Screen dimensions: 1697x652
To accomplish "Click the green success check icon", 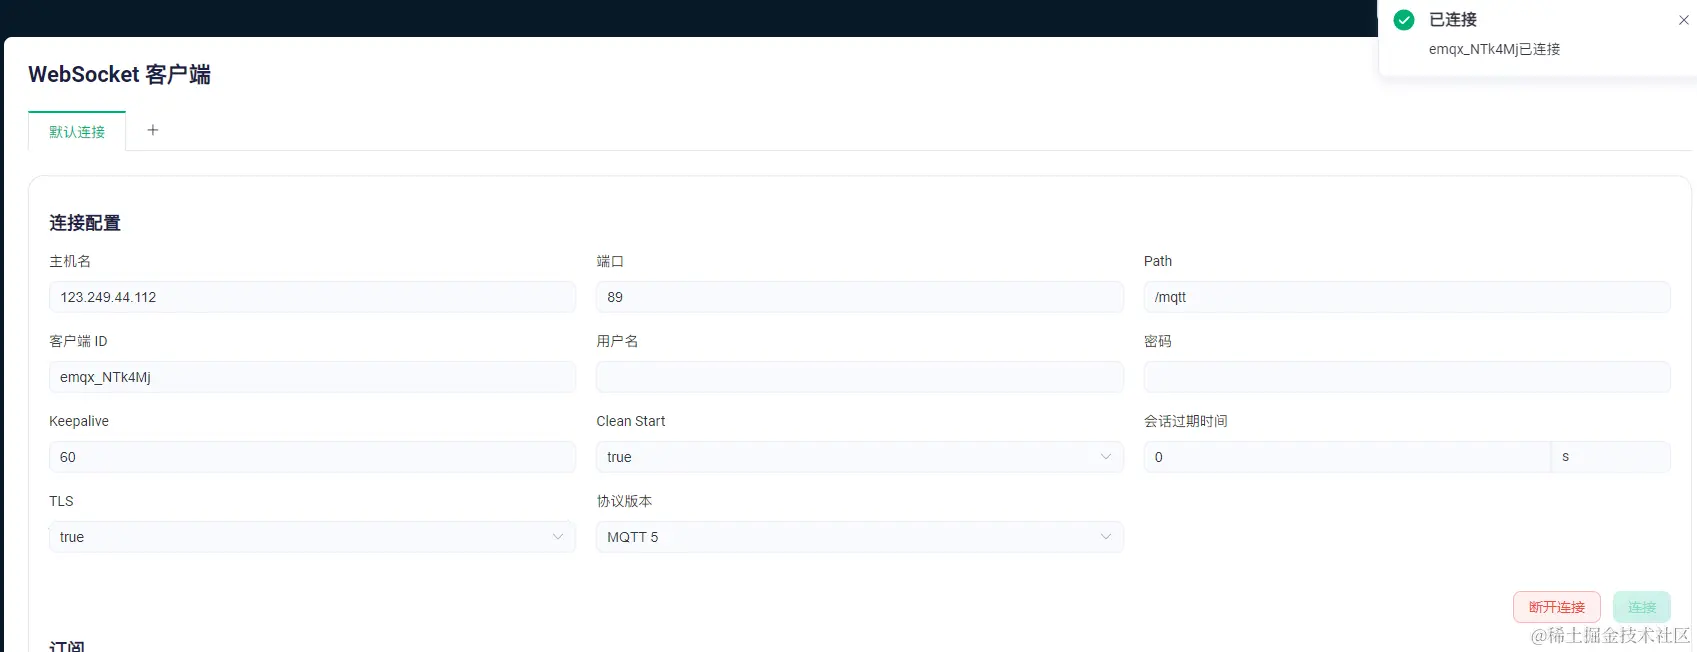I will (x=1404, y=20).
